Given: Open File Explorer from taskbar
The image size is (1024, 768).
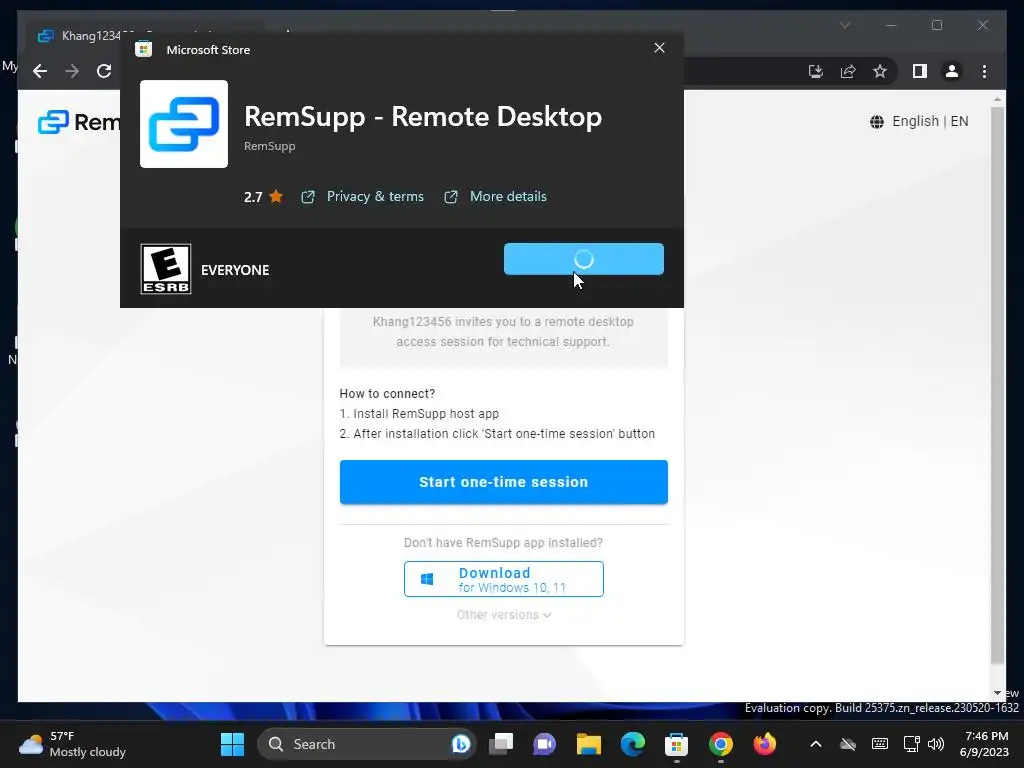Looking at the screenshot, I should coord(588,744).
